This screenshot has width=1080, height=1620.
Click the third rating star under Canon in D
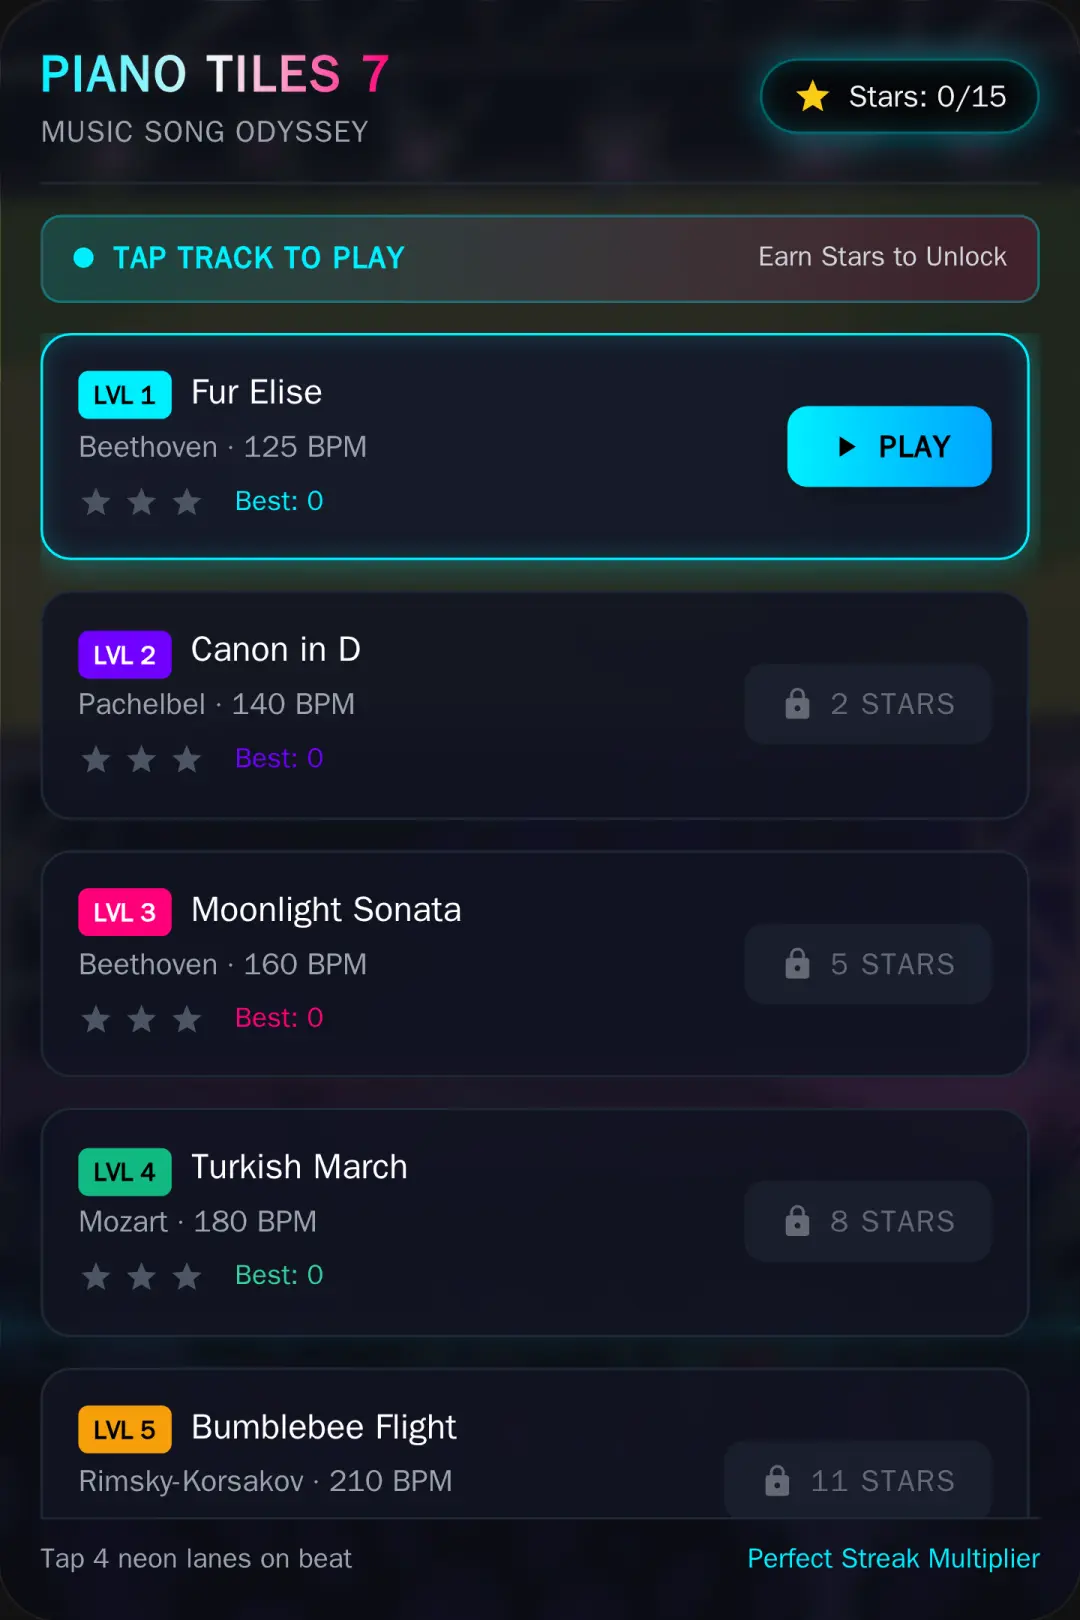187,759
